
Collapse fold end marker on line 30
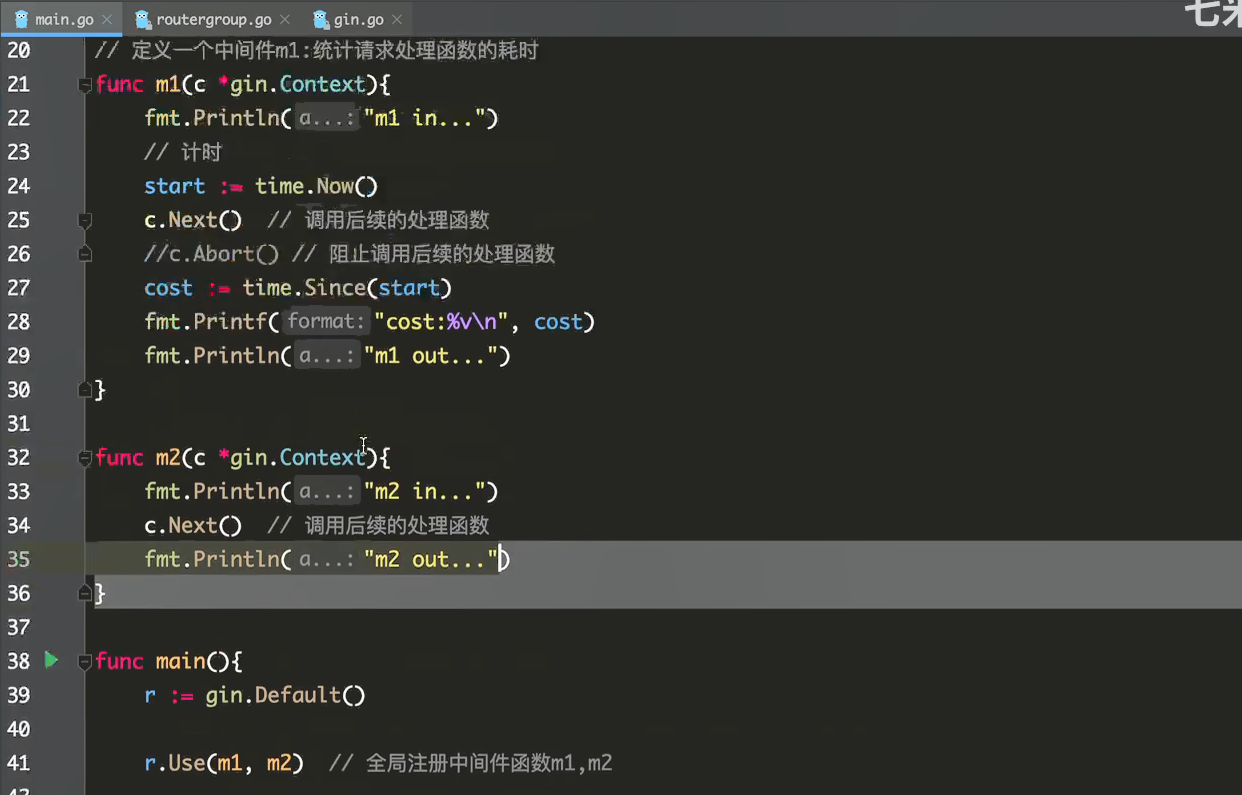(x=85, y=390)
